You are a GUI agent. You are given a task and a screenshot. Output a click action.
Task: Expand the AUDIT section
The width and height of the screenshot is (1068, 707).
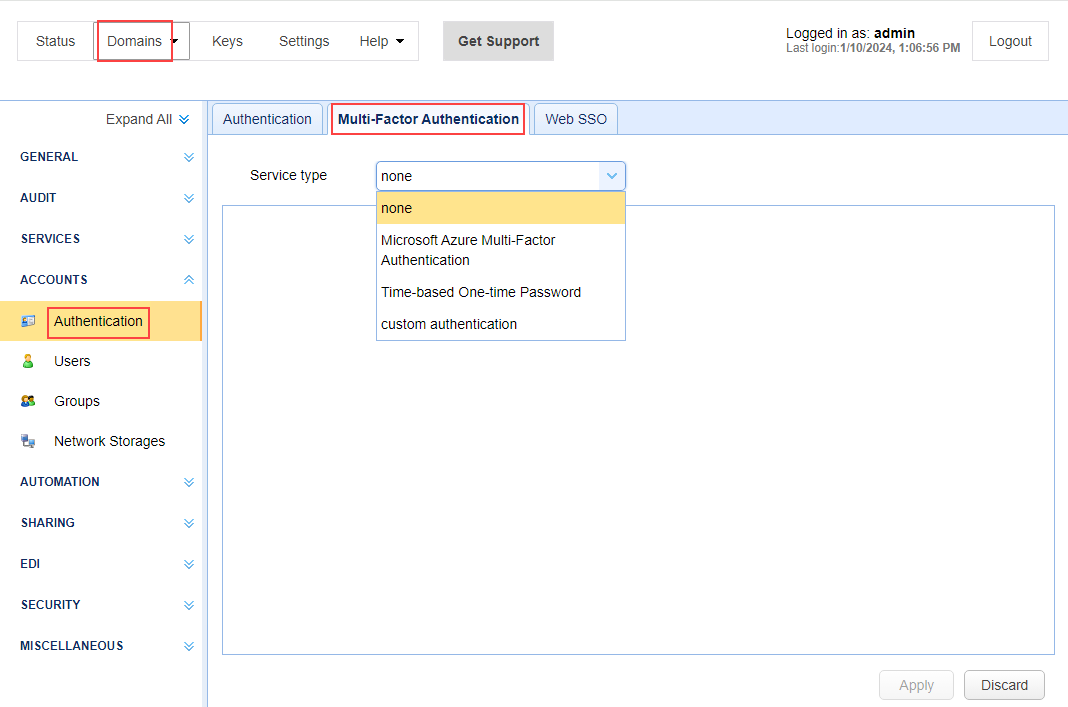point(189,198)
